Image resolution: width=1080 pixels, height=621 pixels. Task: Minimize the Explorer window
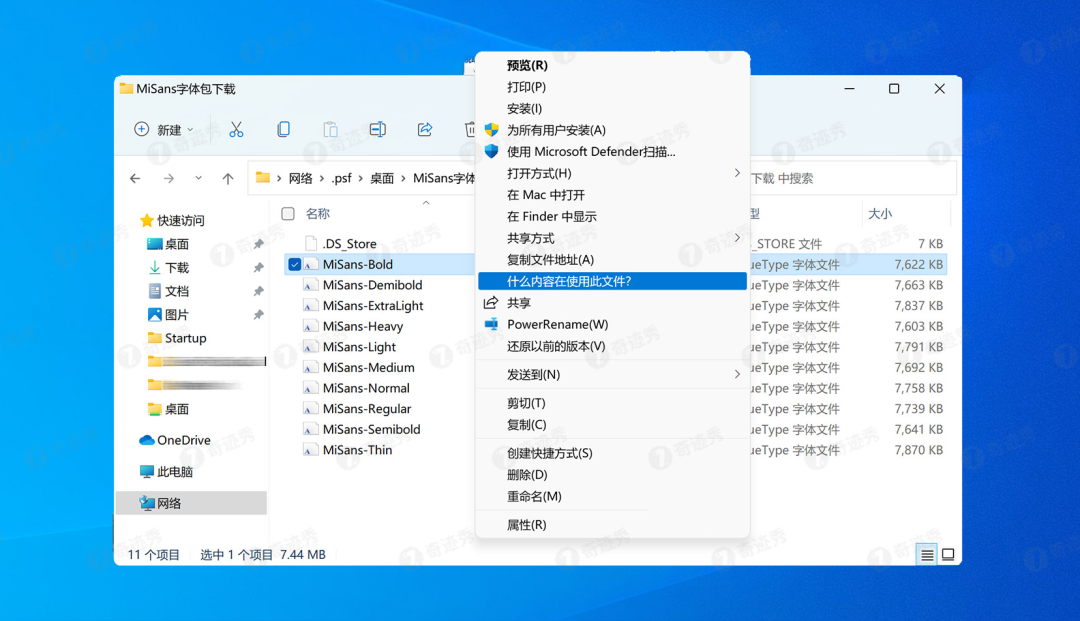click(x=849, y=89)
